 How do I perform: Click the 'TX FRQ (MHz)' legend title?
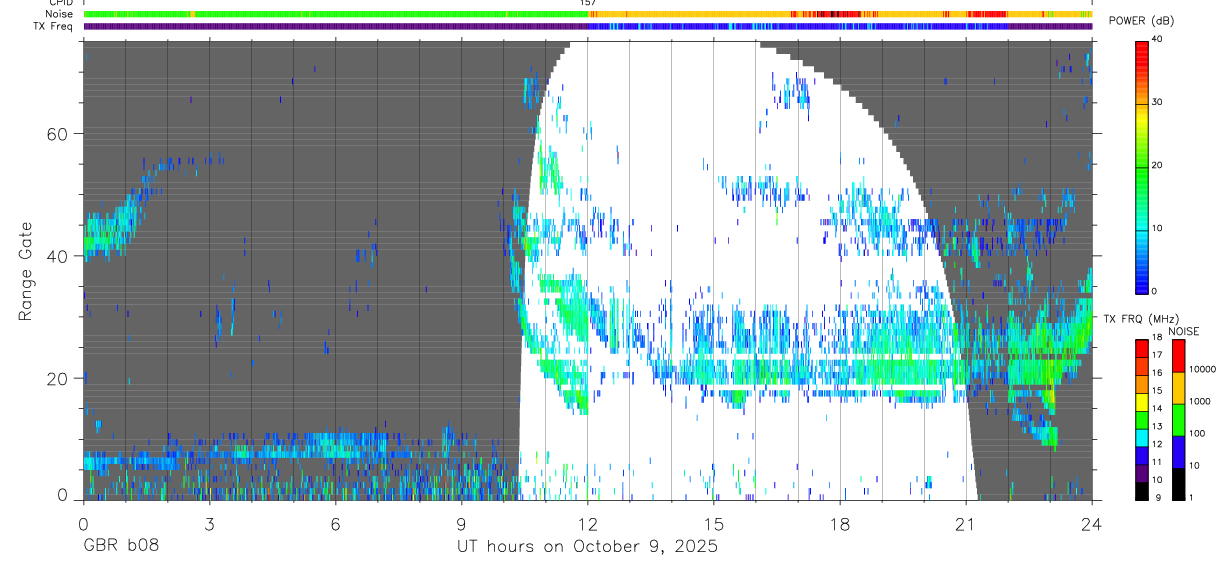click(1141, 319)
